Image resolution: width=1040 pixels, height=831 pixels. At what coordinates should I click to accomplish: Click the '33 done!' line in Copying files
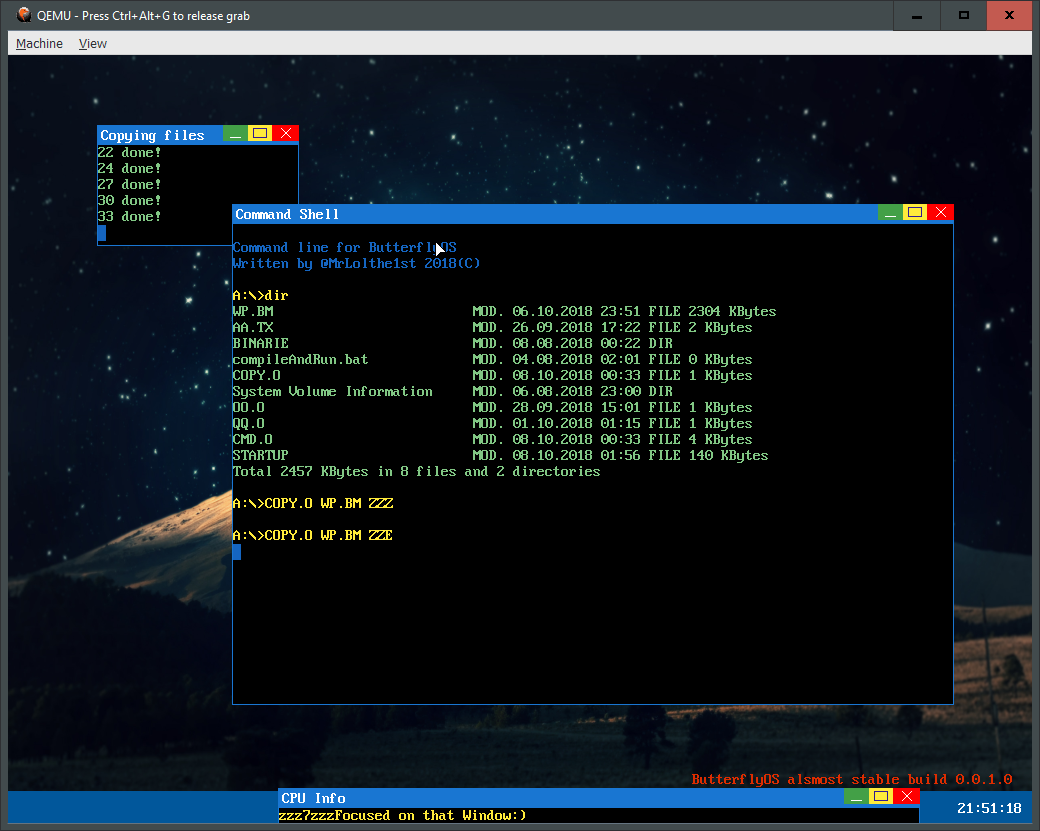[x=129, y=216]
